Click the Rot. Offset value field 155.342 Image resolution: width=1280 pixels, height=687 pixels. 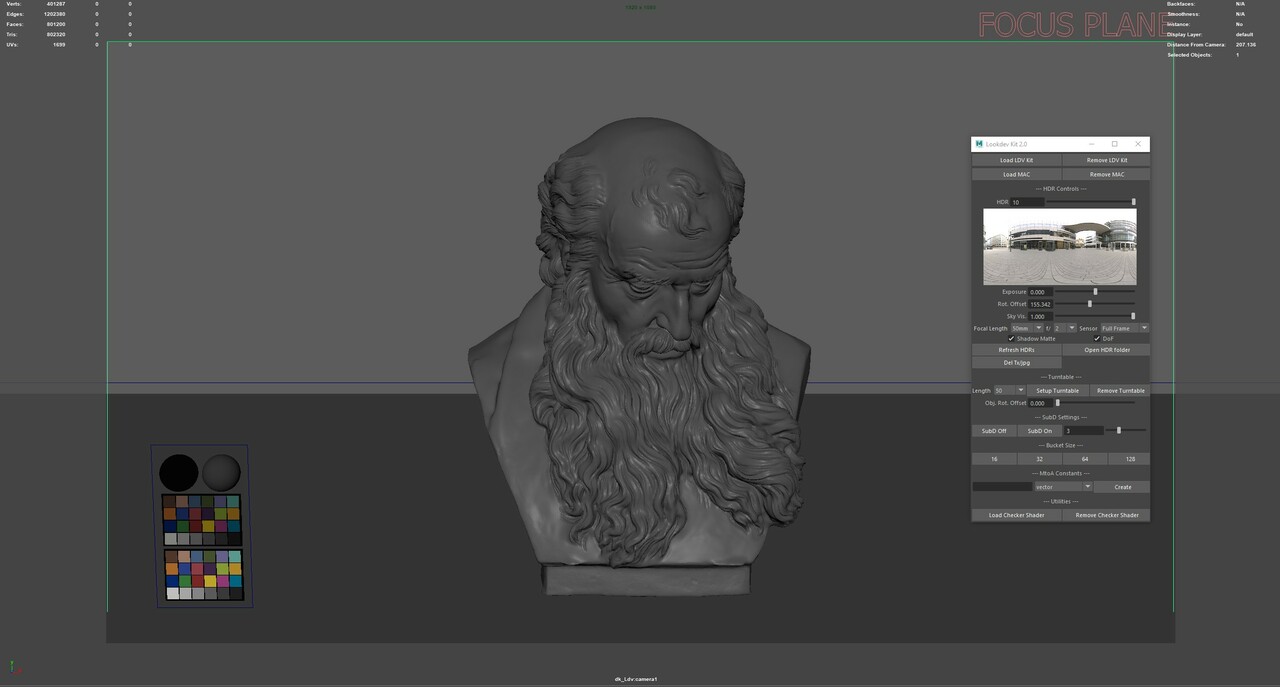tap(1041, 304)
